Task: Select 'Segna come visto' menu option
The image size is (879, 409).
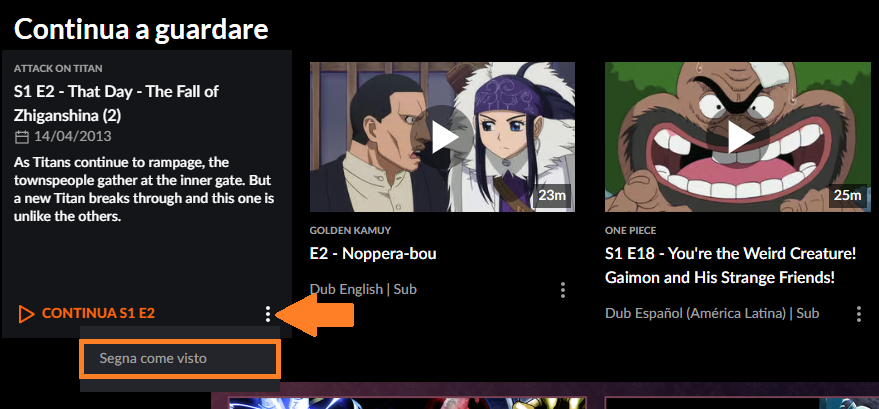Action: [179, 359]
